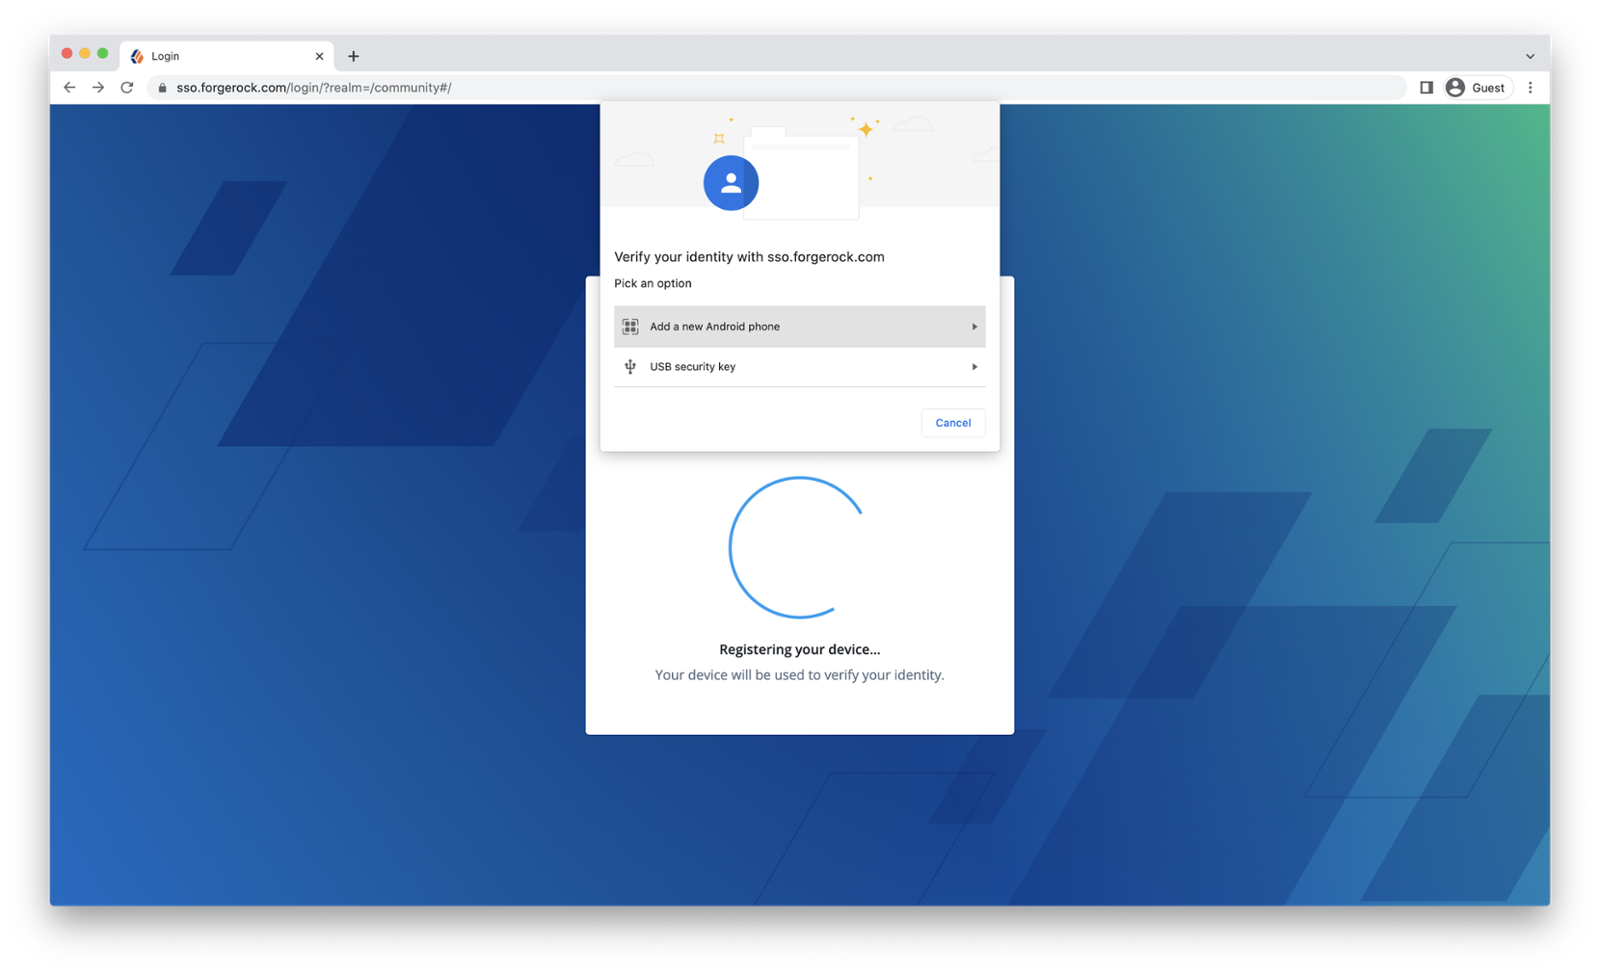Click the USB security key icon
This screenshot has width=1600, height=972.
630,367
